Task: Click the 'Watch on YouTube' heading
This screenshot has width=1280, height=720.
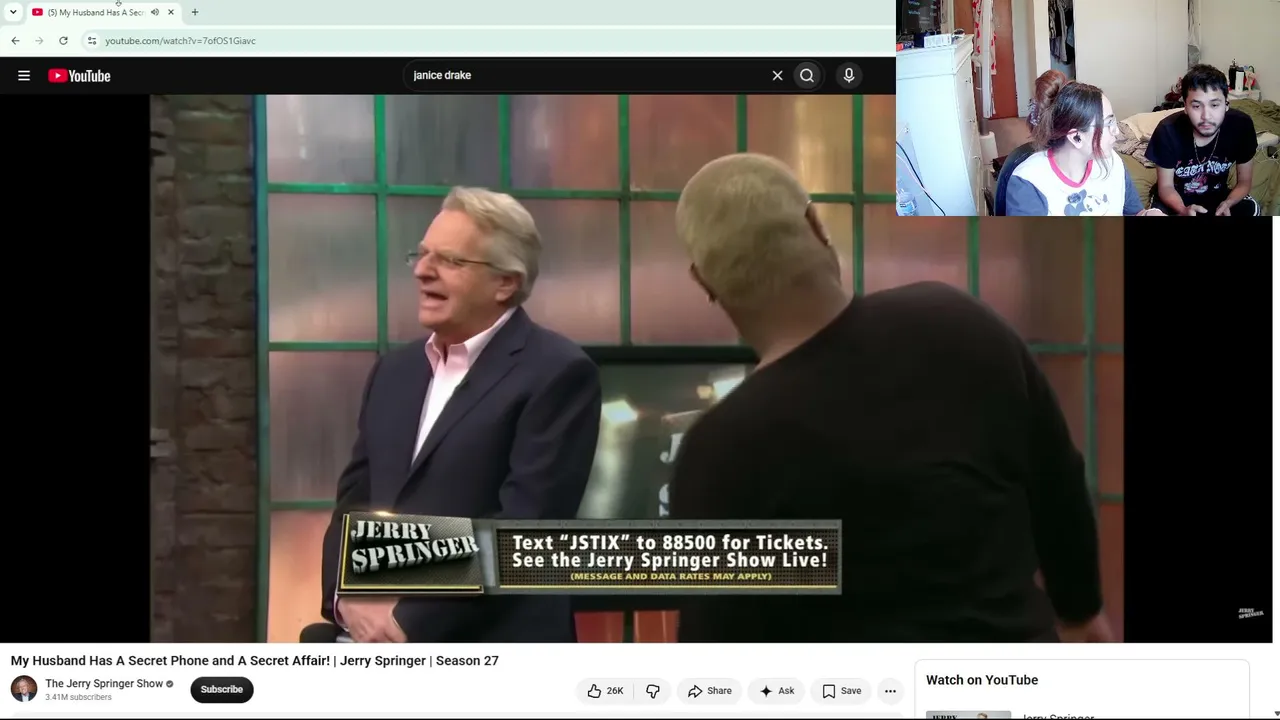Action: click(x=982, y=680)
